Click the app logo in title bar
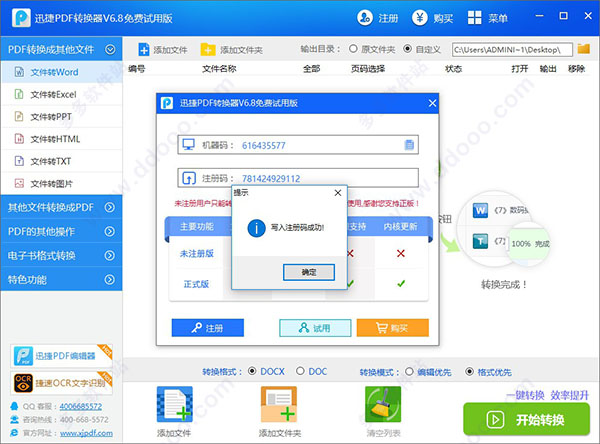 (21, 18)
